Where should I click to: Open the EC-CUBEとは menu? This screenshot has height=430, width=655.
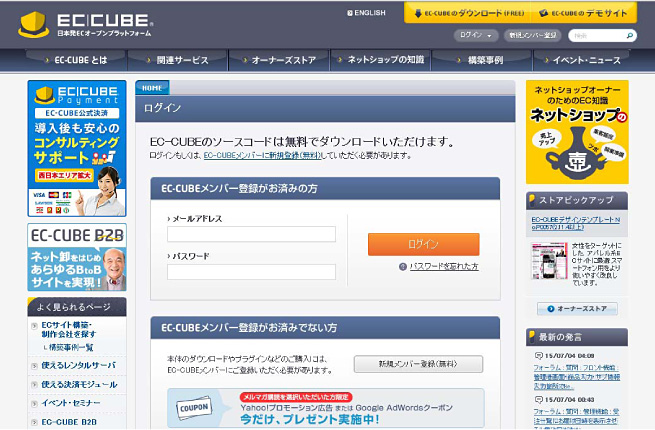pyautogui.click(x=76, y=60)
